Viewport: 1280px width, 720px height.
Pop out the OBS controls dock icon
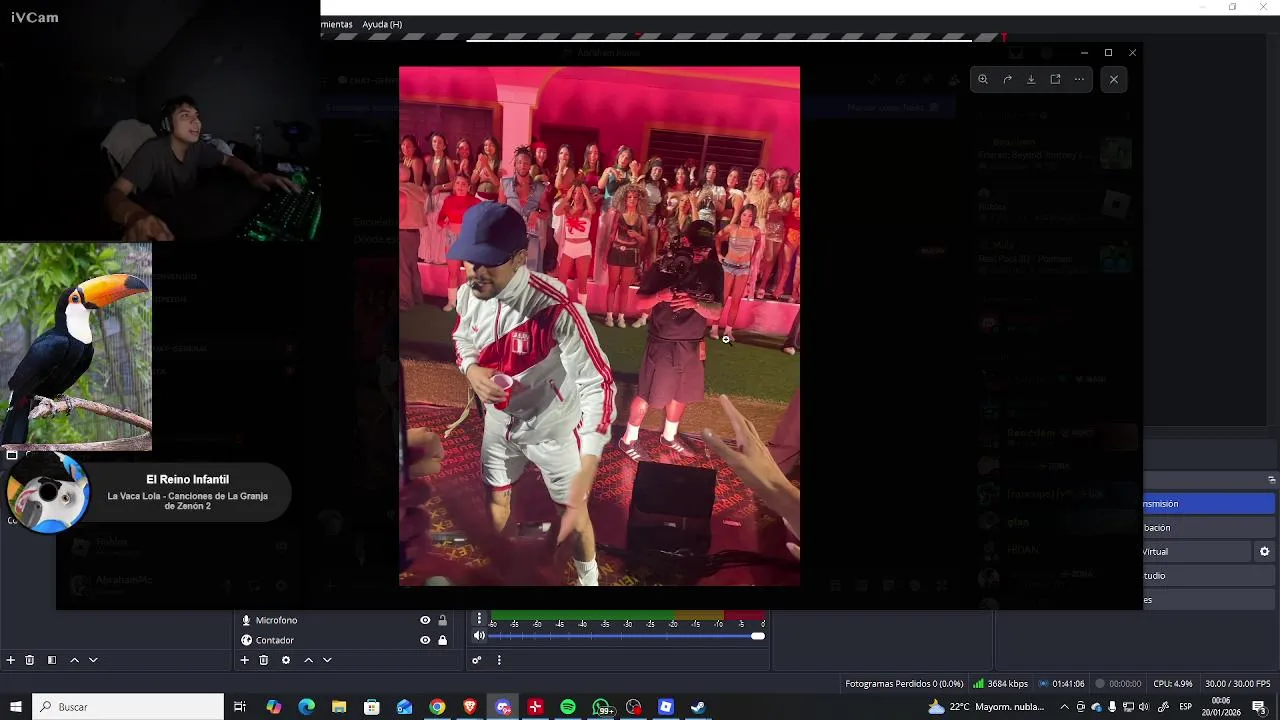(x=1271, y=480)
